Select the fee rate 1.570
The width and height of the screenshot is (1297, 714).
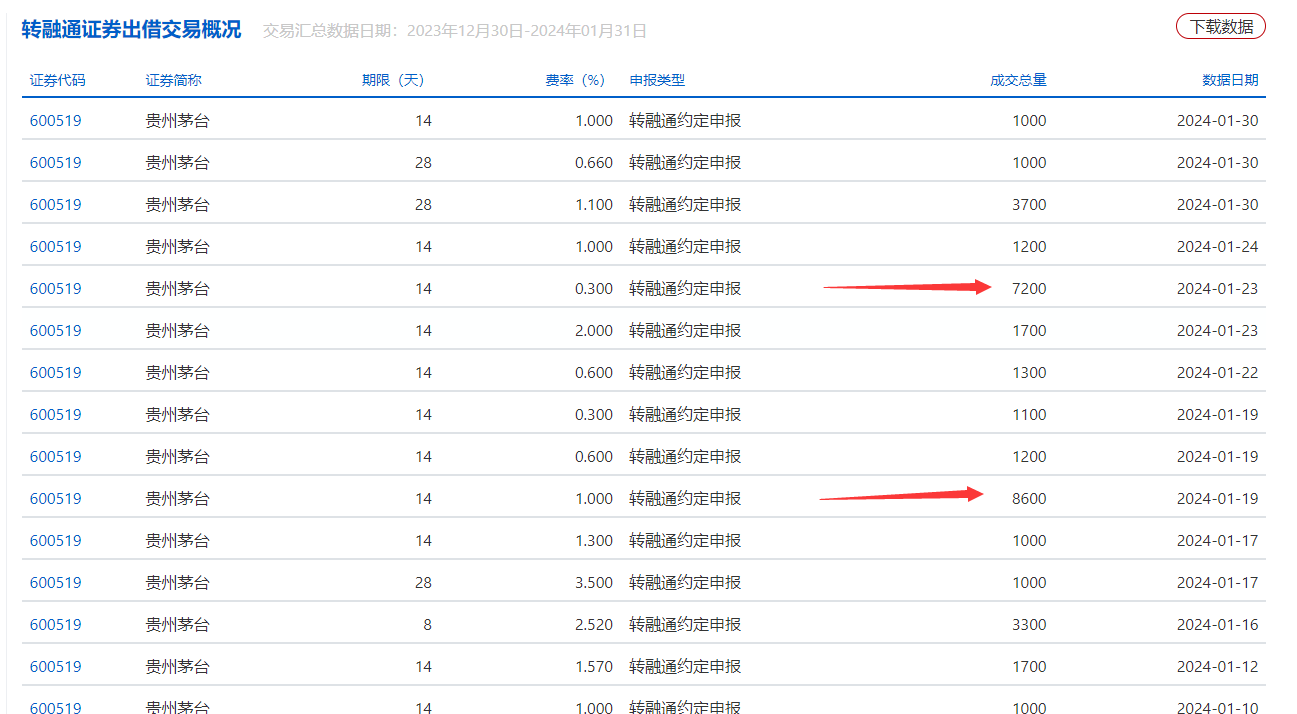(x=594, y=667)
